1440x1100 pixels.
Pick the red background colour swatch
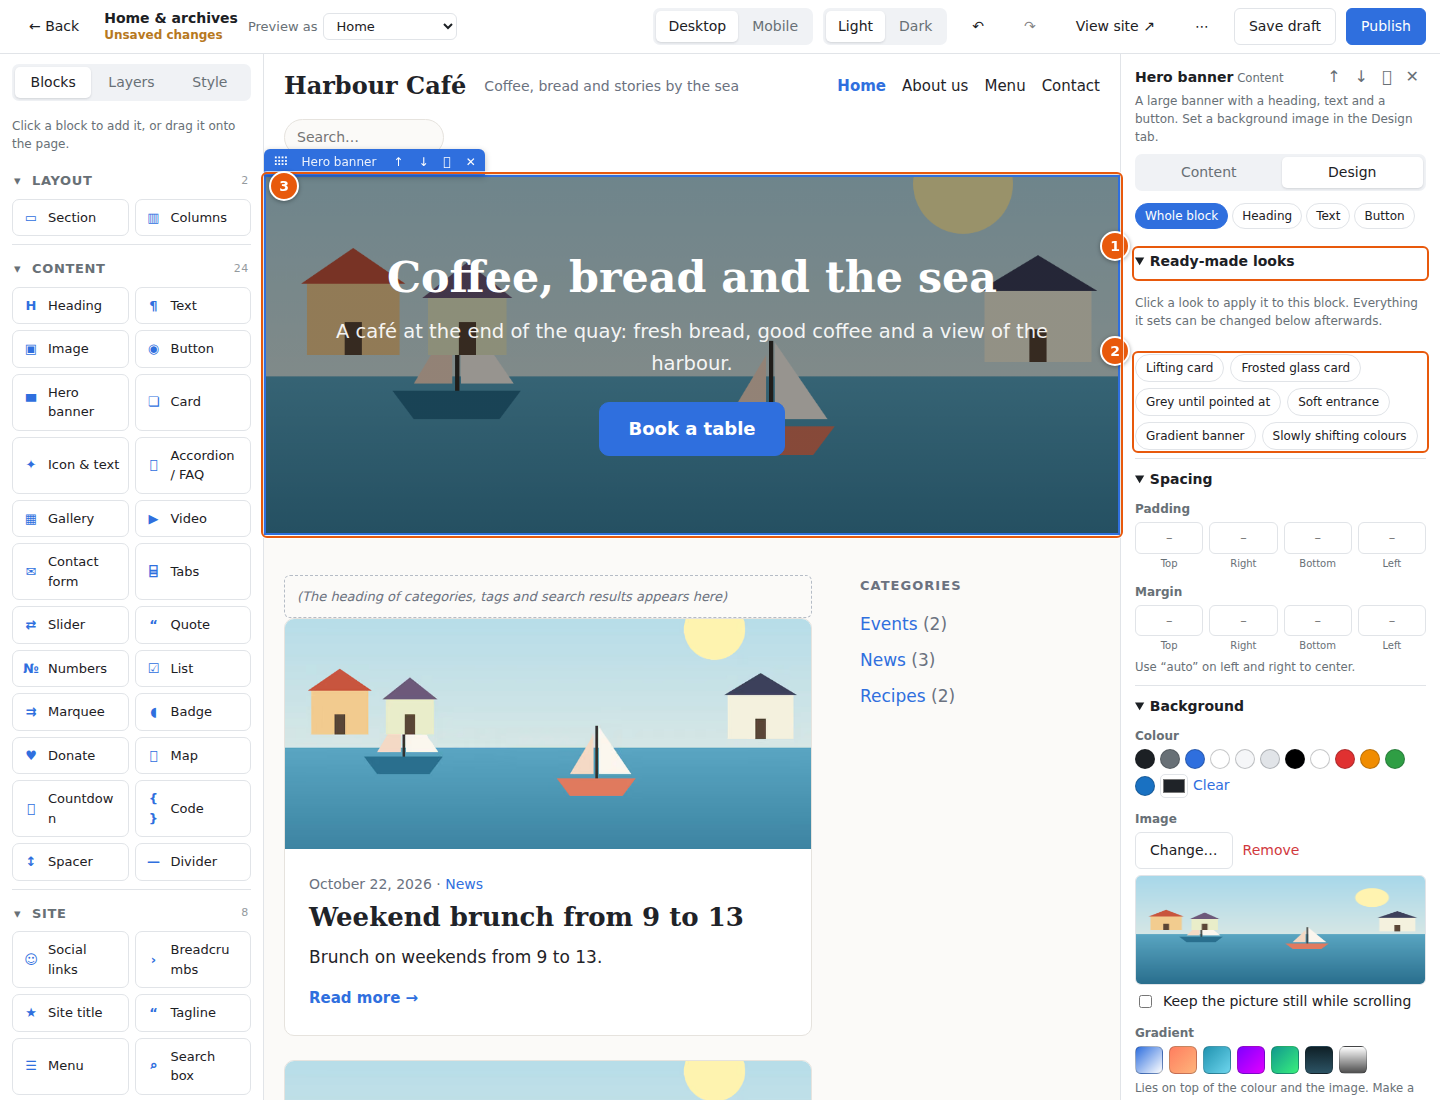pyautogui.click(x=1345, y=759)
